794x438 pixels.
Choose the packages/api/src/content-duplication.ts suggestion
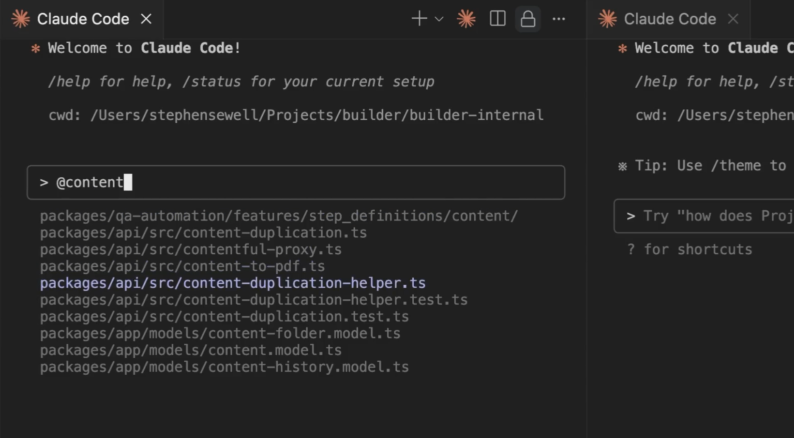tap(203, 232)
